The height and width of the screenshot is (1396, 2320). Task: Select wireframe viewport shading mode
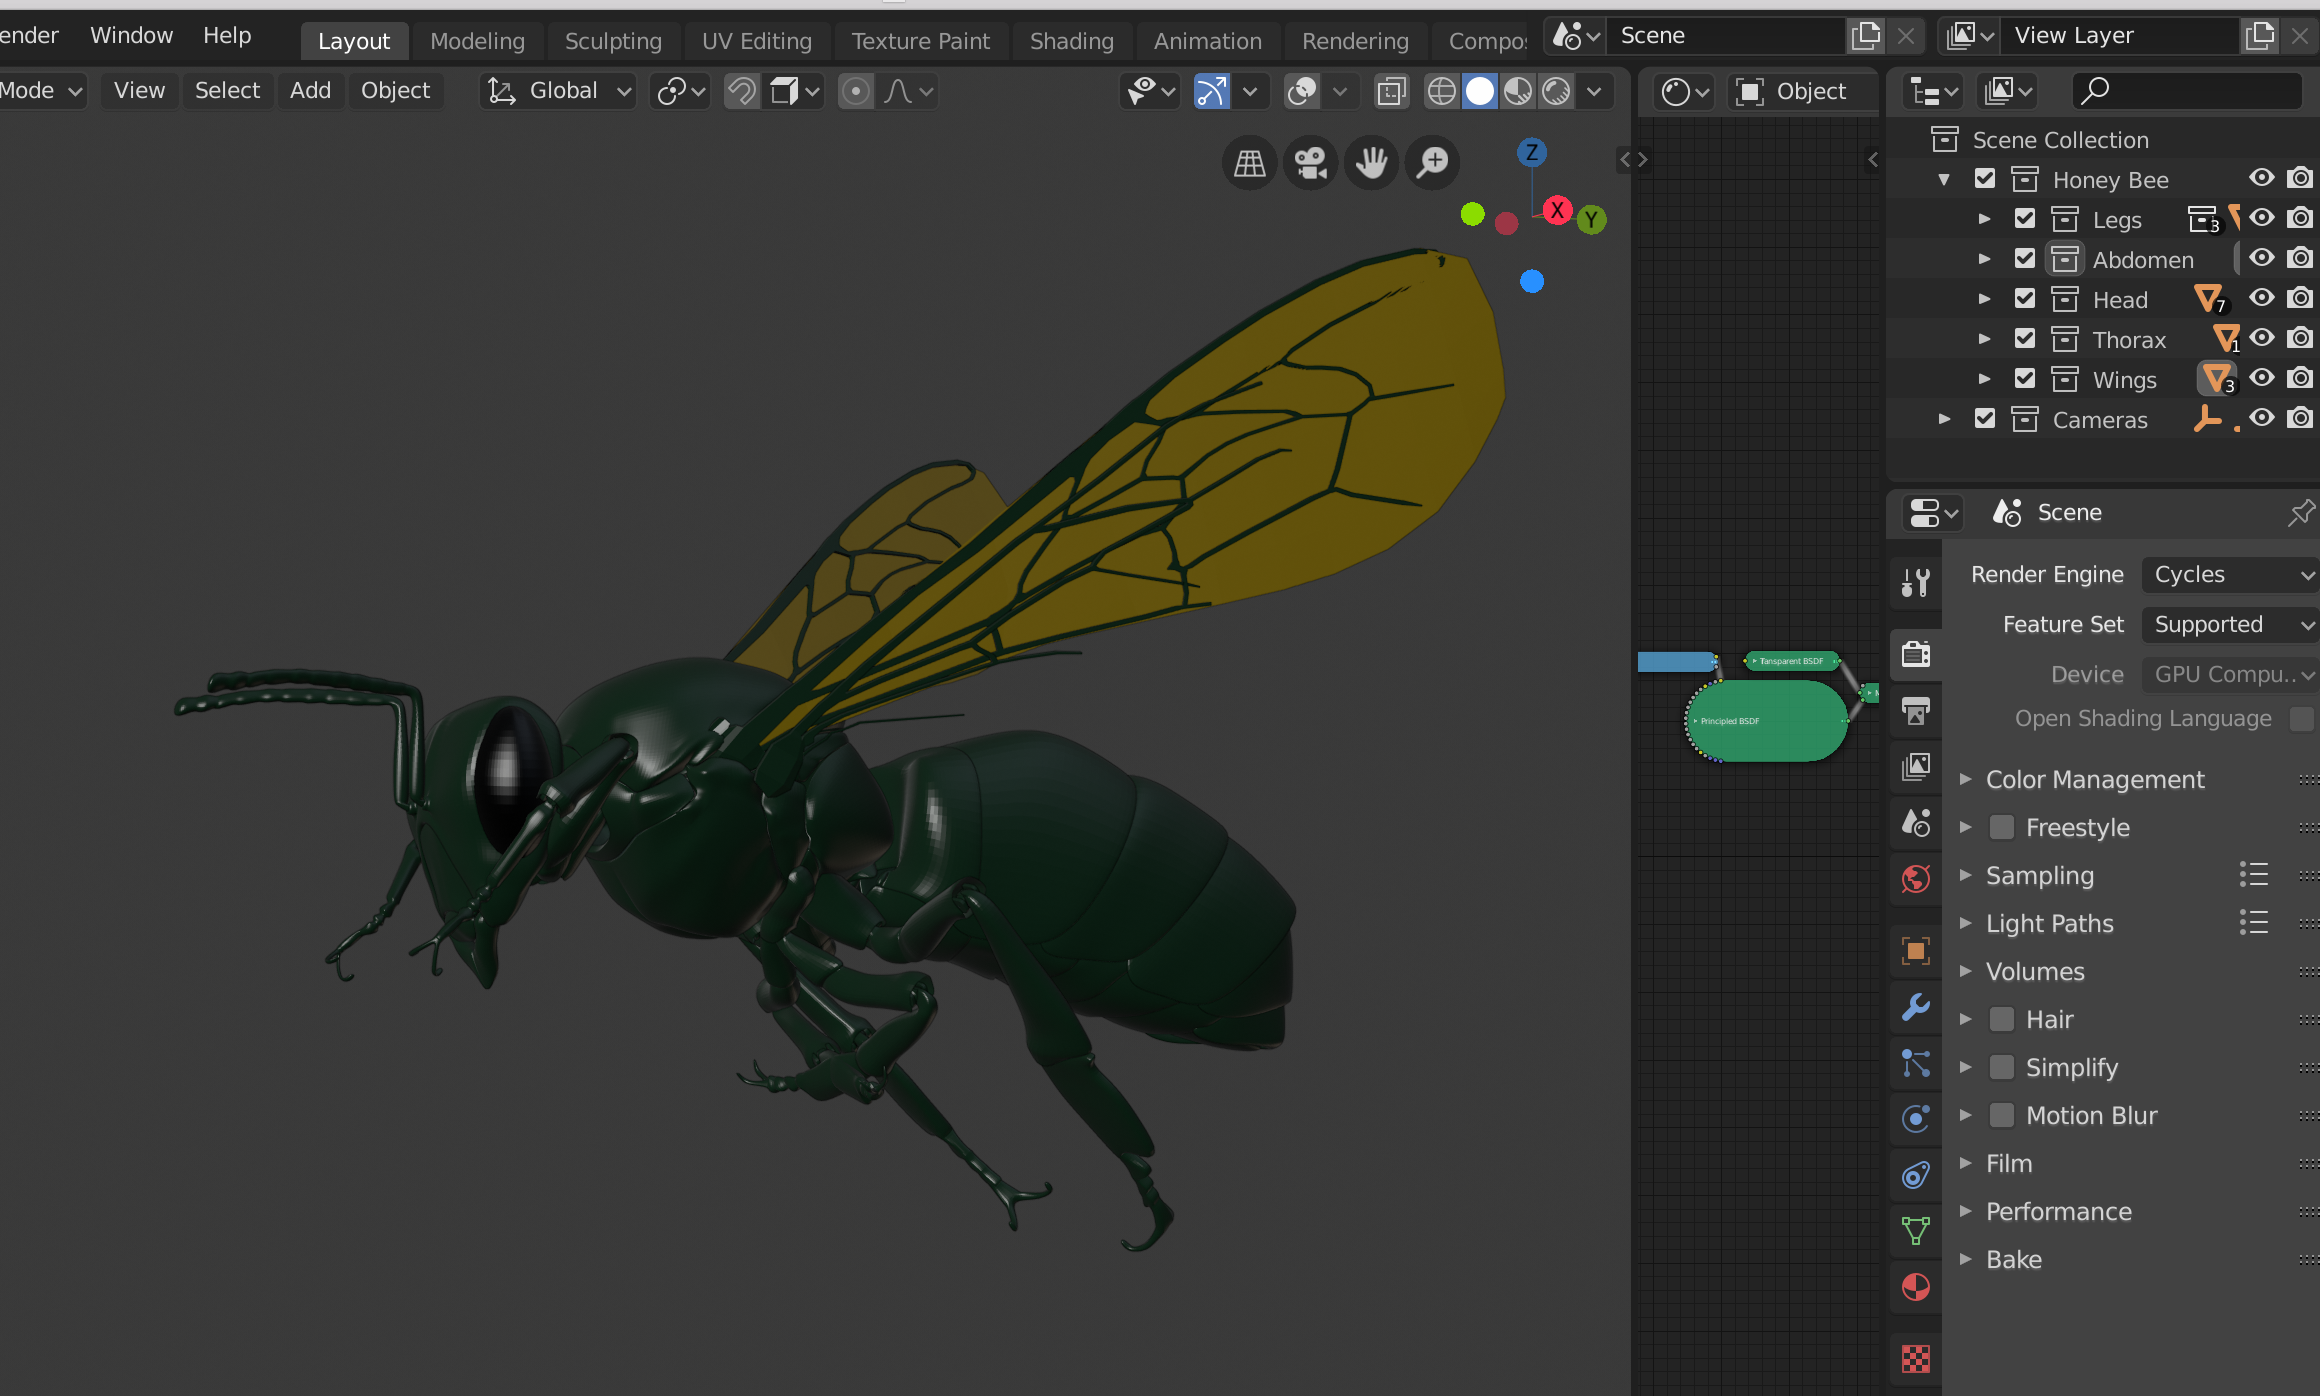click(x=1441, y=91)
